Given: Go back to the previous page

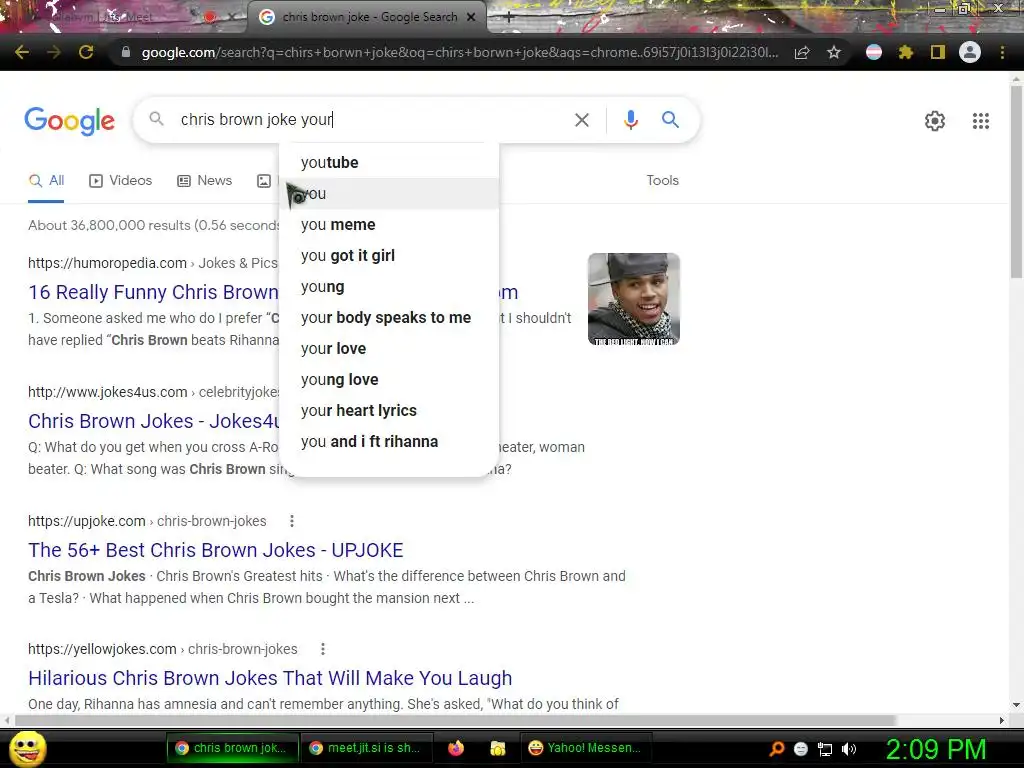Looking at the screenshot, I should click(22, 52).
